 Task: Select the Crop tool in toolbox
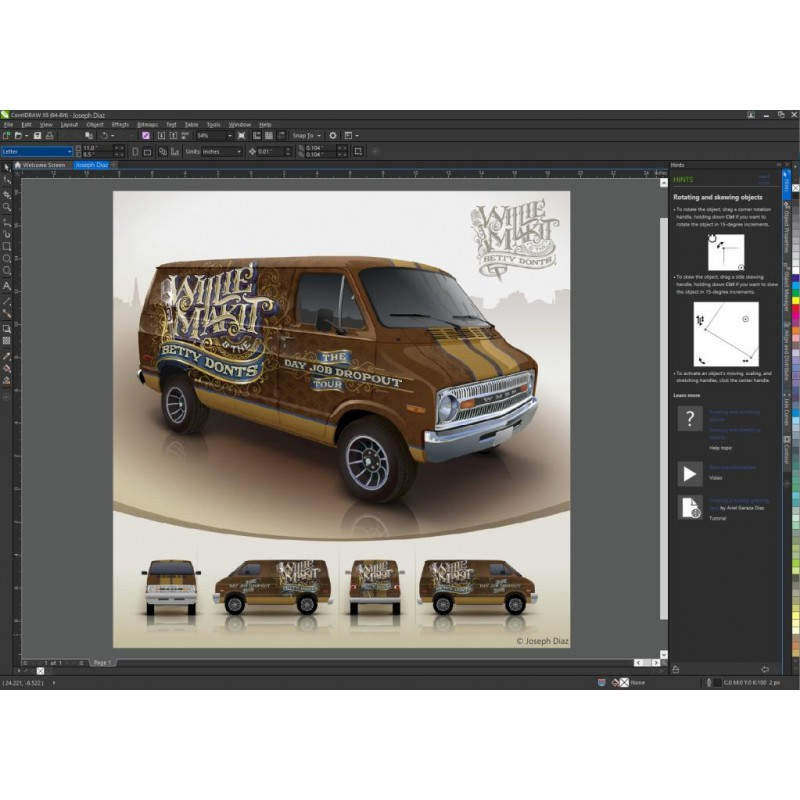tap(7, 194)
